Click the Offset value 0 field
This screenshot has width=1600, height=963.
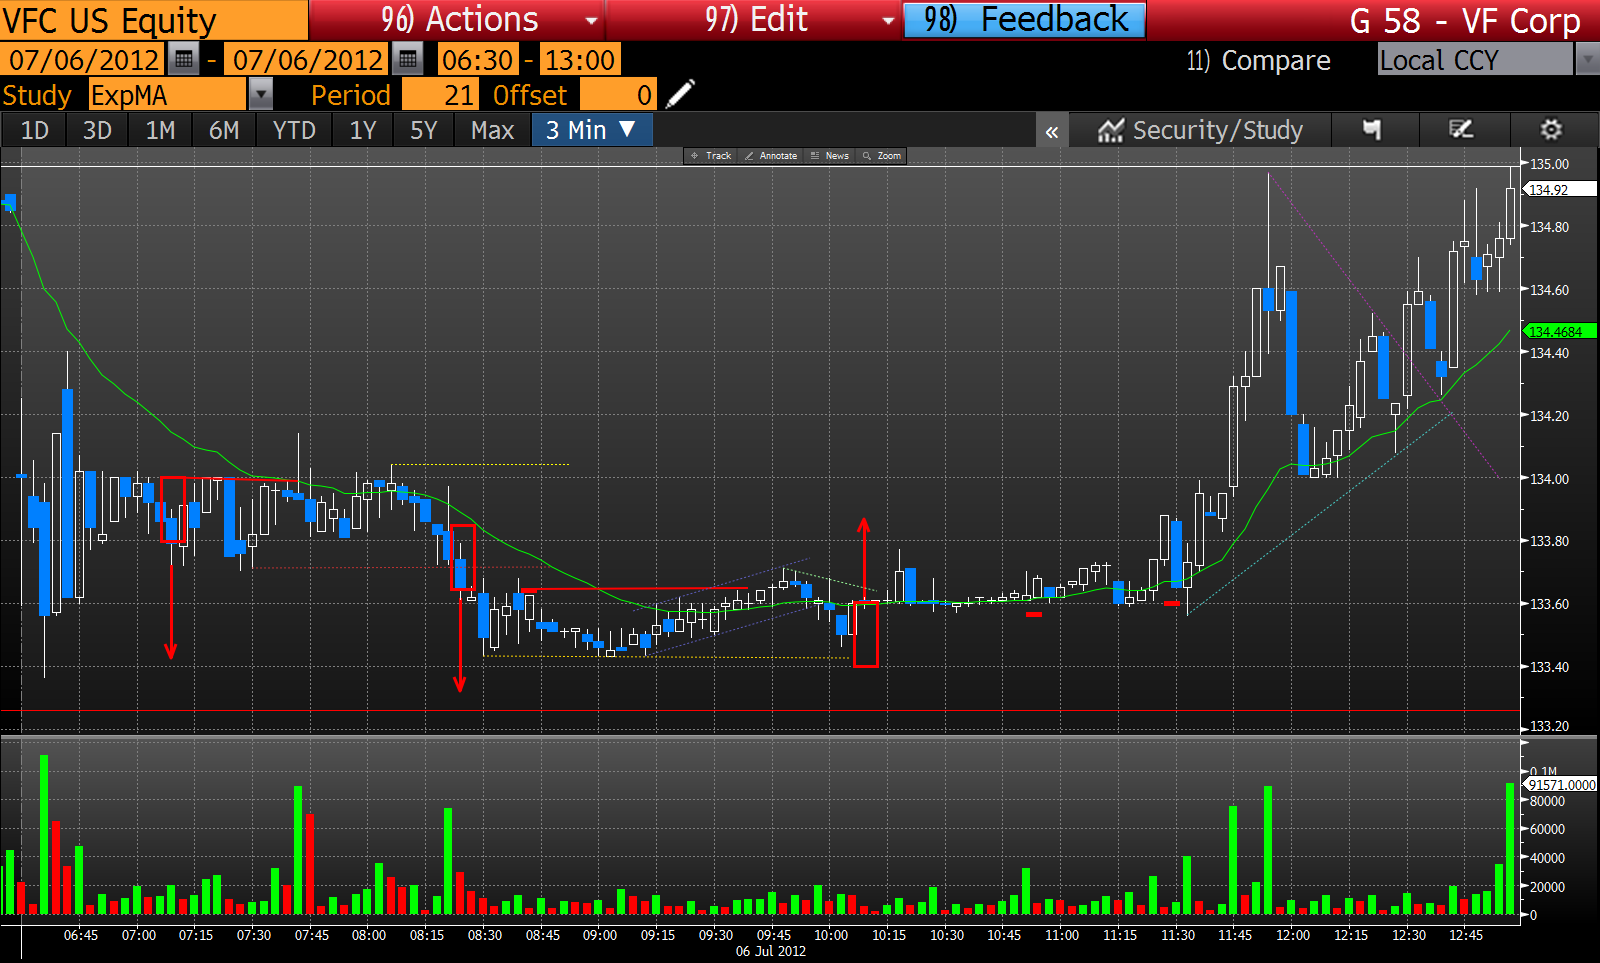click(x=618, y=95)
